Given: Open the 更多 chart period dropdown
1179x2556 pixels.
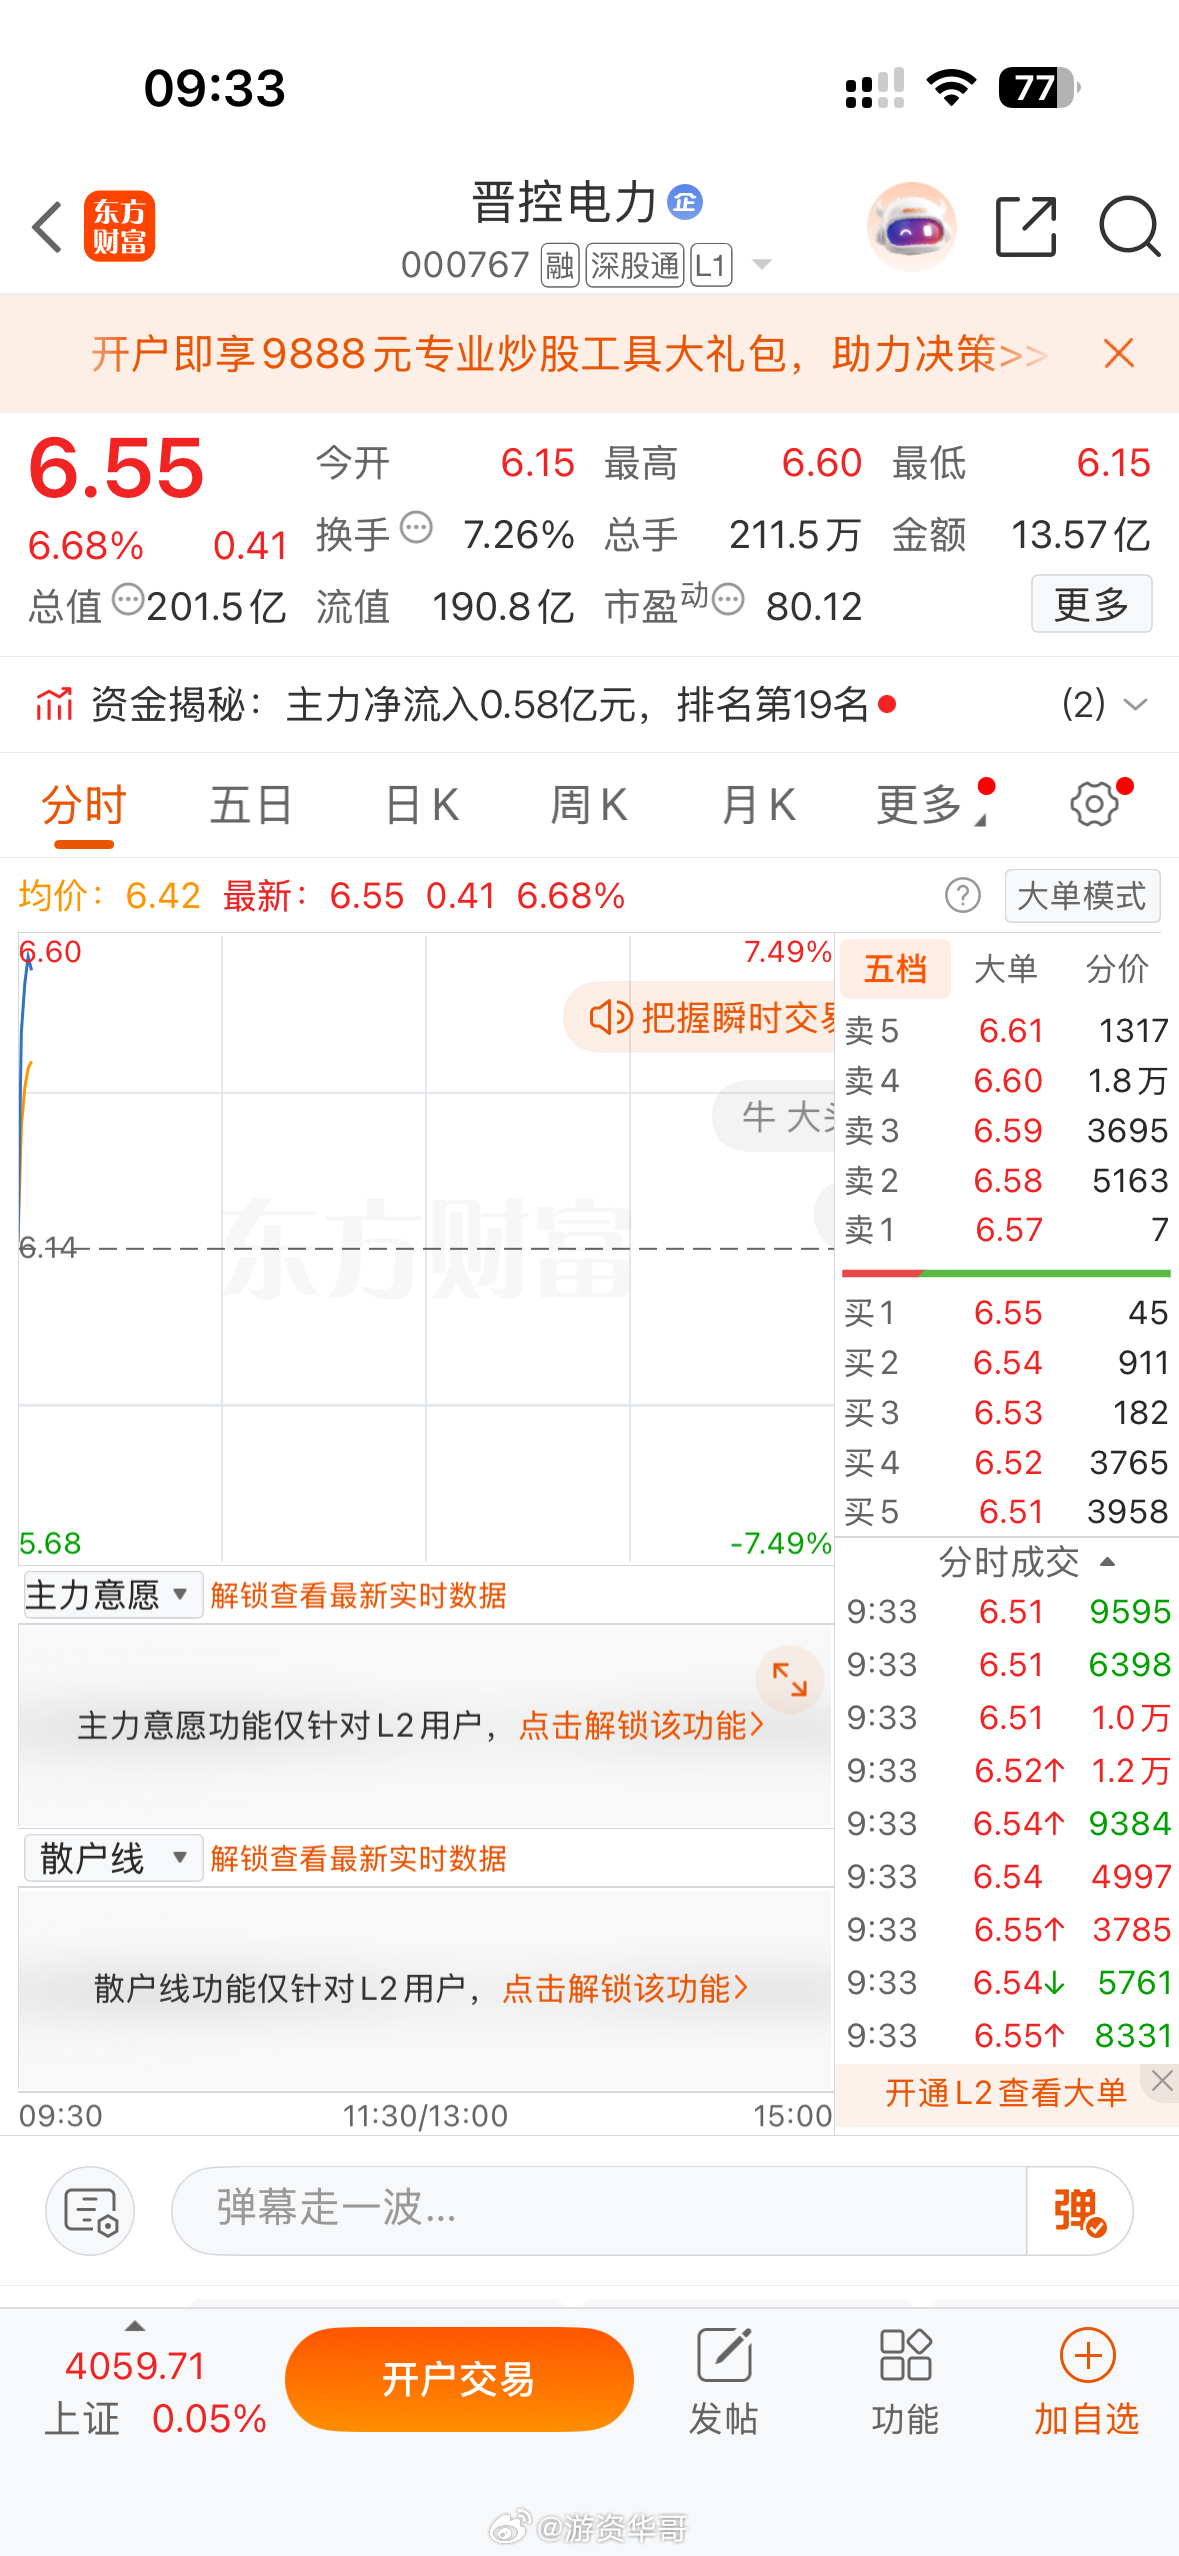Looking at the screenshot, I should (932, 805).
